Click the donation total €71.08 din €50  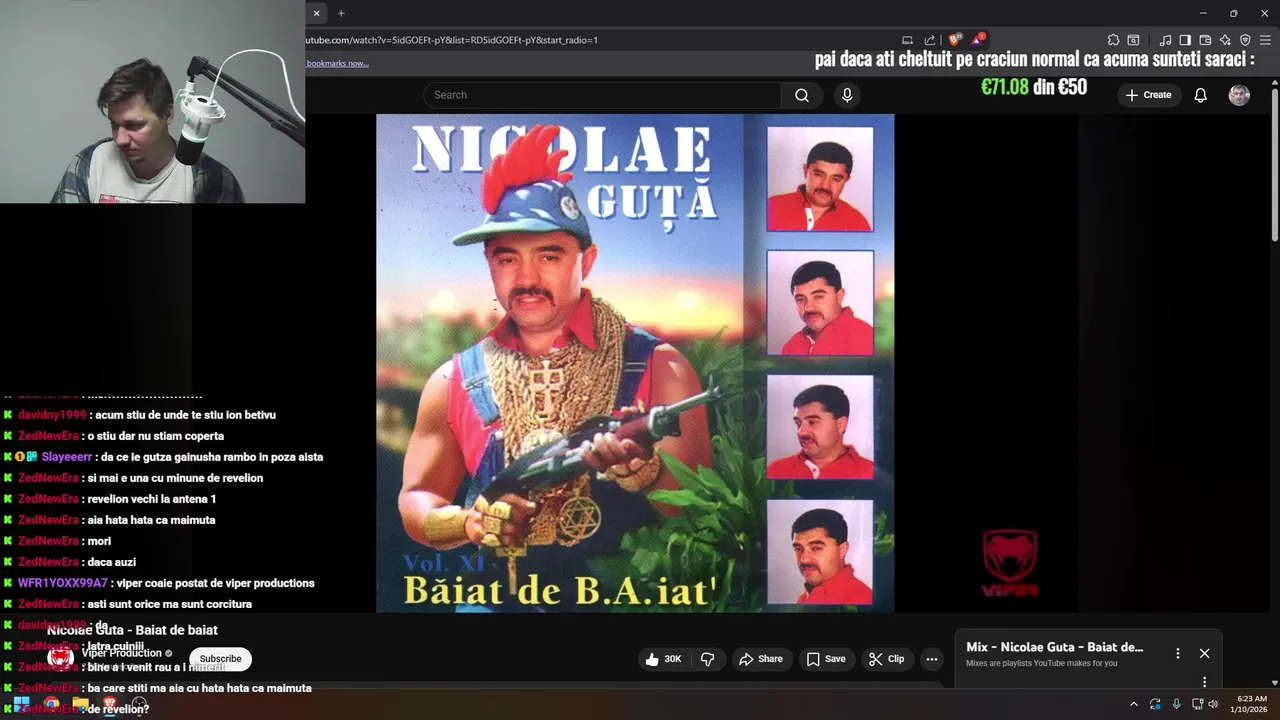(x=1034, y=87)
